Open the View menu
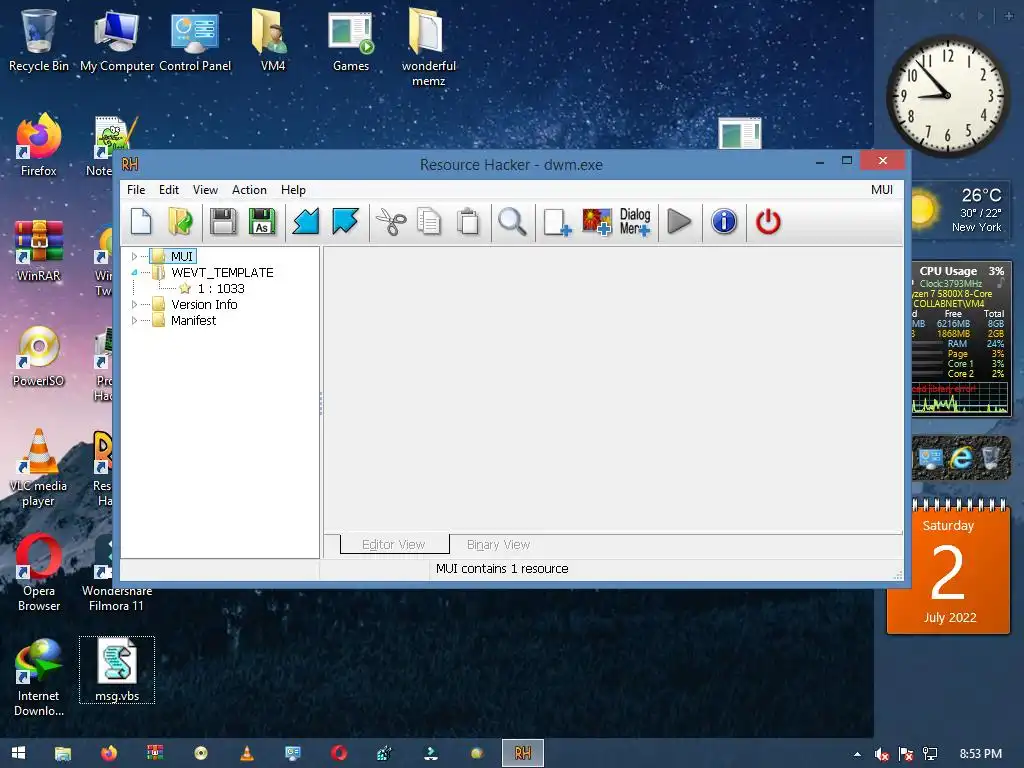This screenshot has height=768, width=1024. click(205, 190)
